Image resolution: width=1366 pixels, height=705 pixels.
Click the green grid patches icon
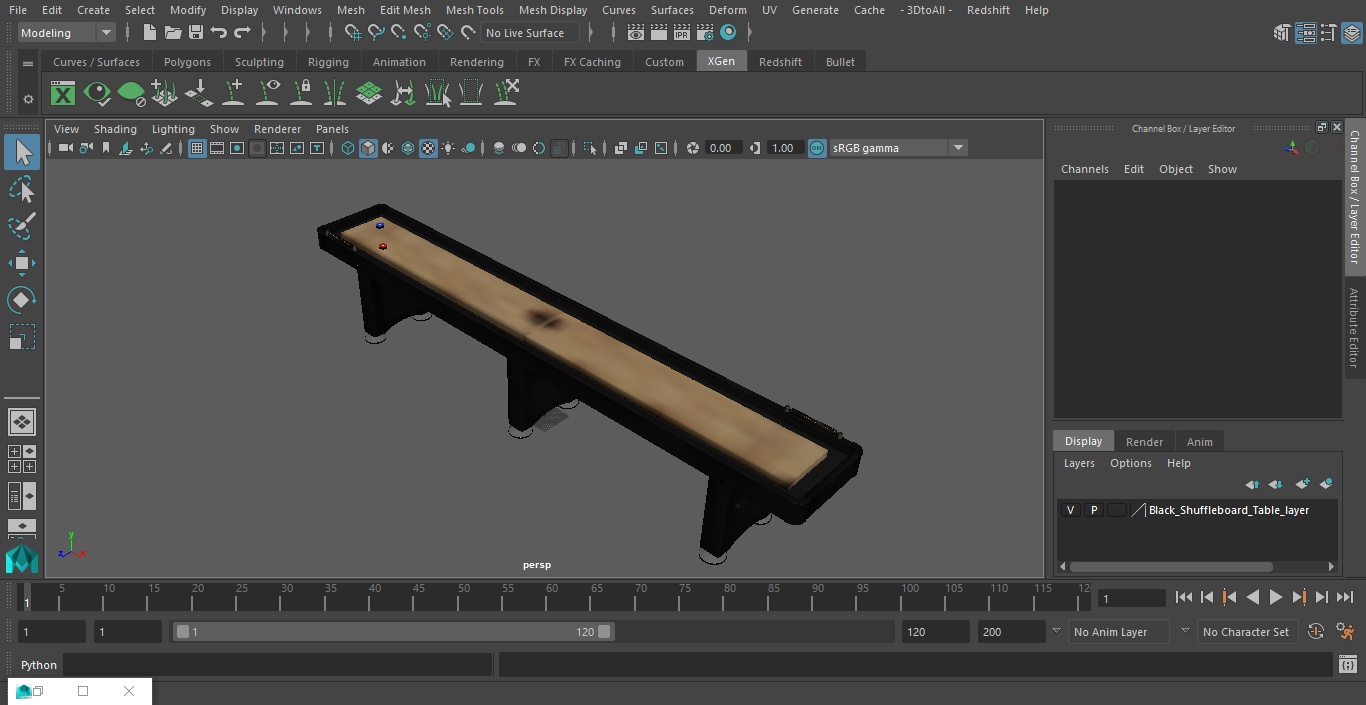[369, 94]
